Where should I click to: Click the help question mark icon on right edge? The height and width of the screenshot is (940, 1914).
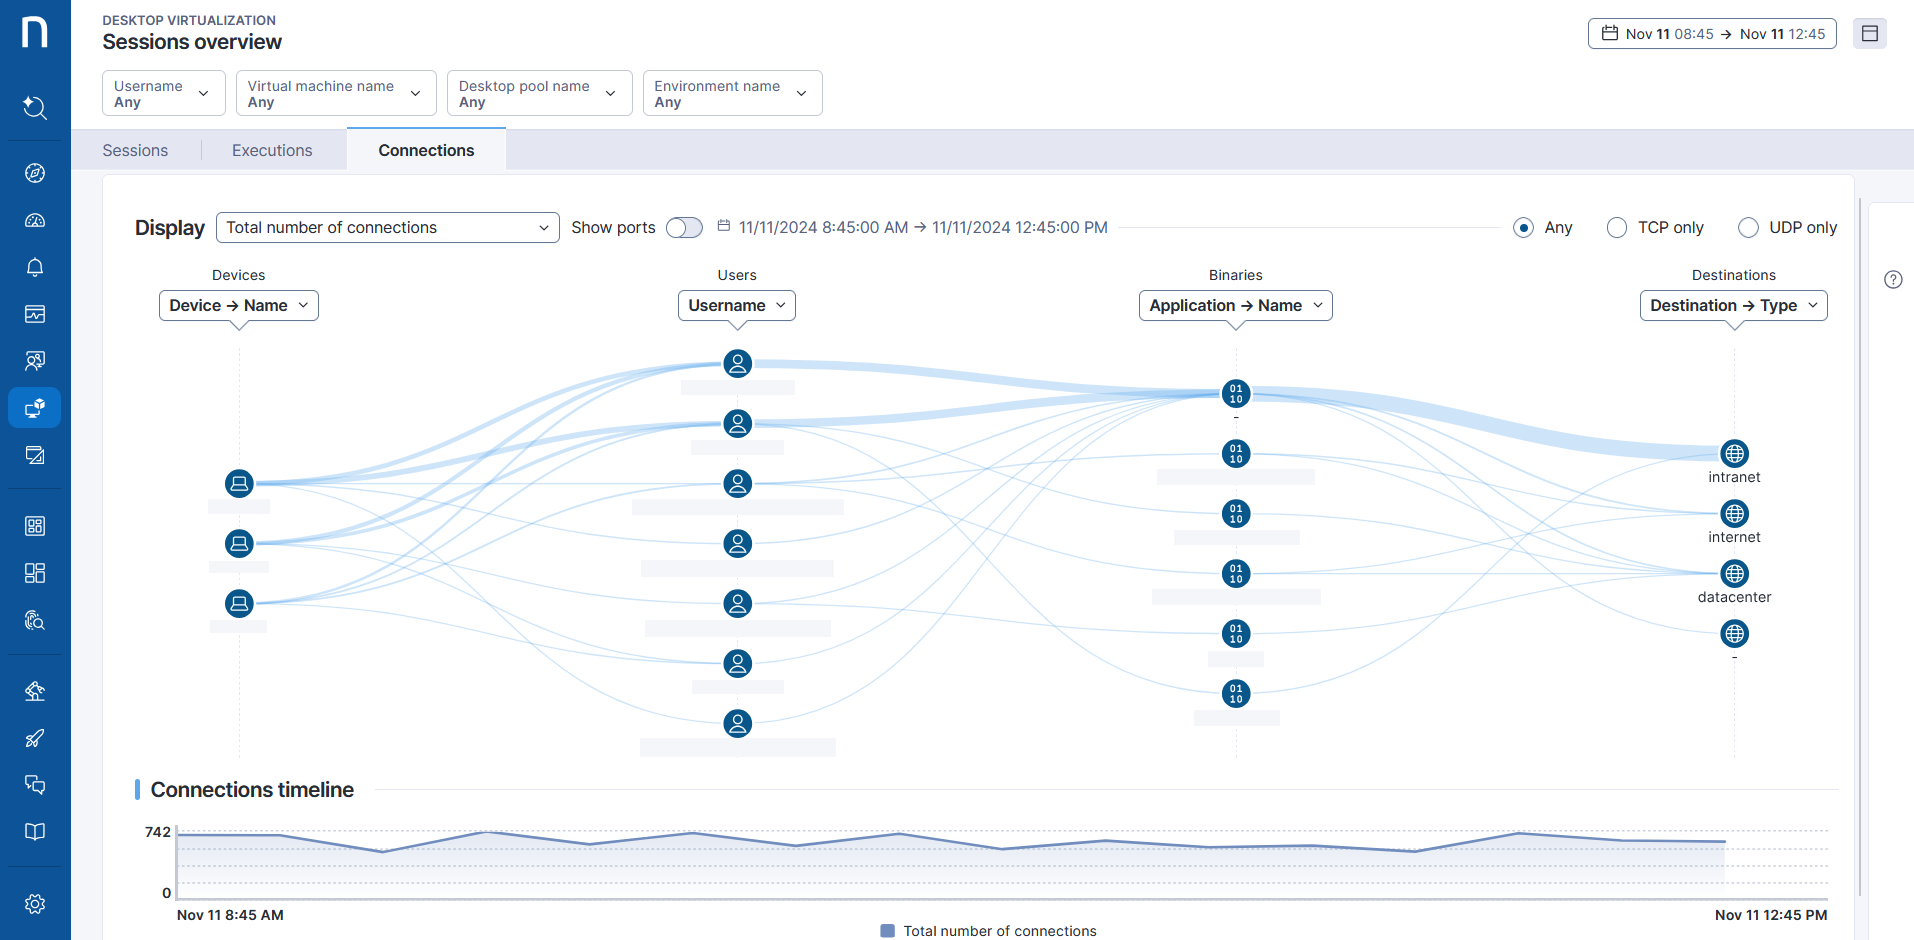click(1892, 279)
